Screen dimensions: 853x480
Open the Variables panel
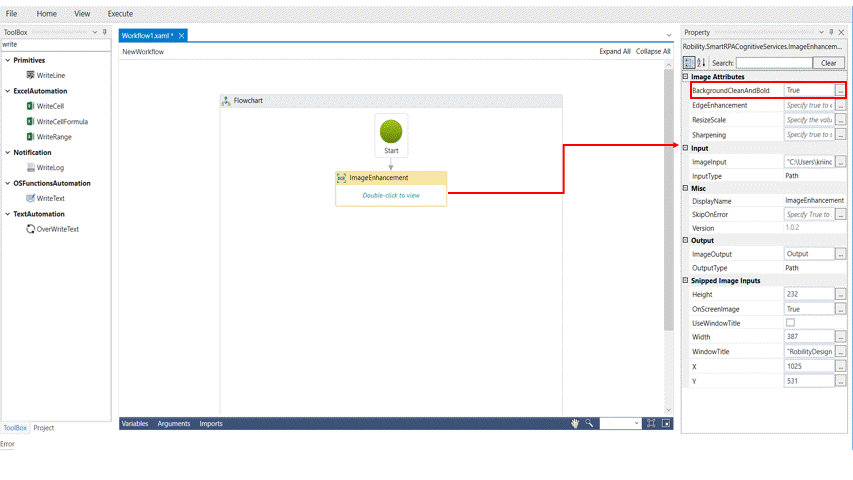tap(135, 423)
